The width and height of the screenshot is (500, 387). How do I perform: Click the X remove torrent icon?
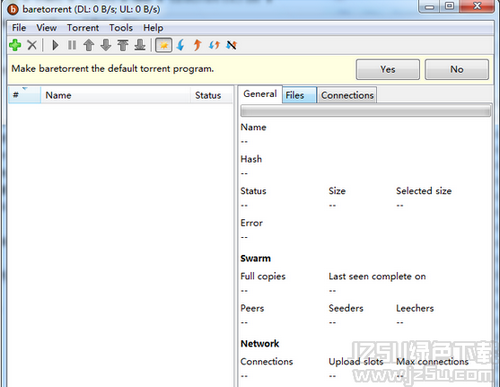[32, 45]
